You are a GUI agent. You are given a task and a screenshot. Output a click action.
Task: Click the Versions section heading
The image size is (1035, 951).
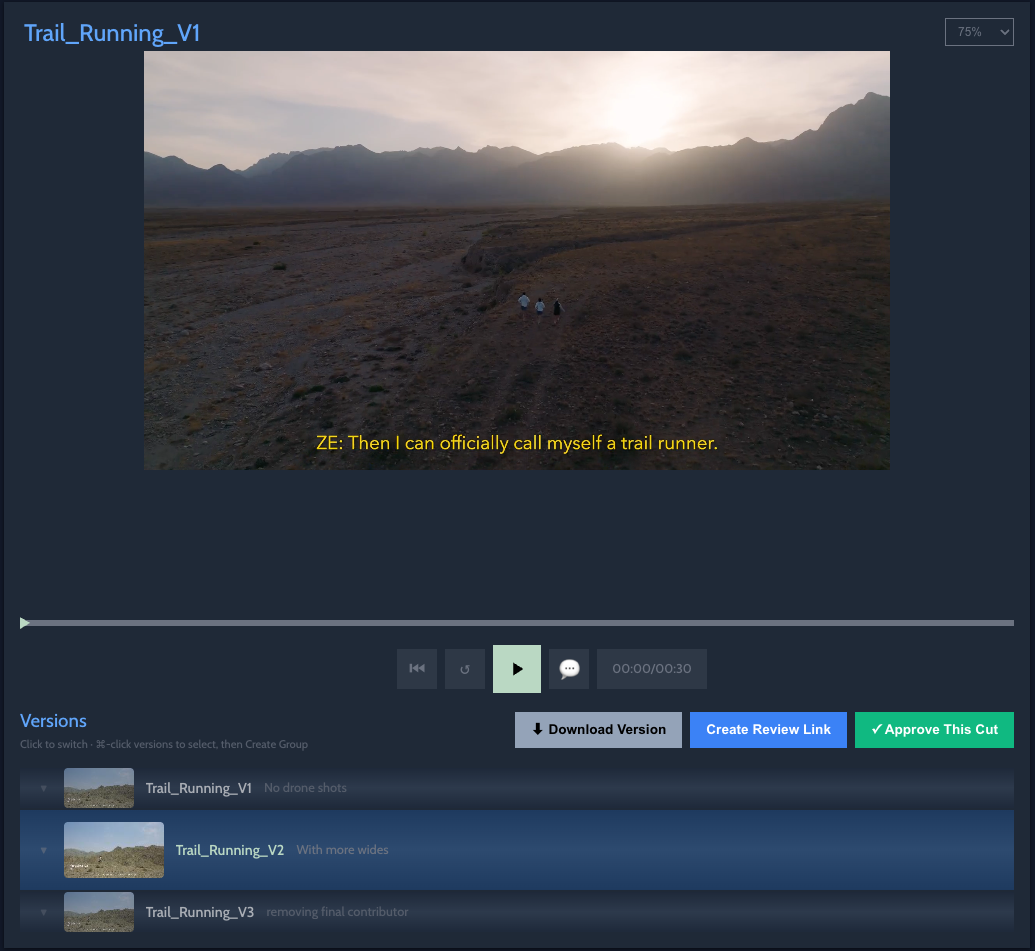click(x=53, y=720)
